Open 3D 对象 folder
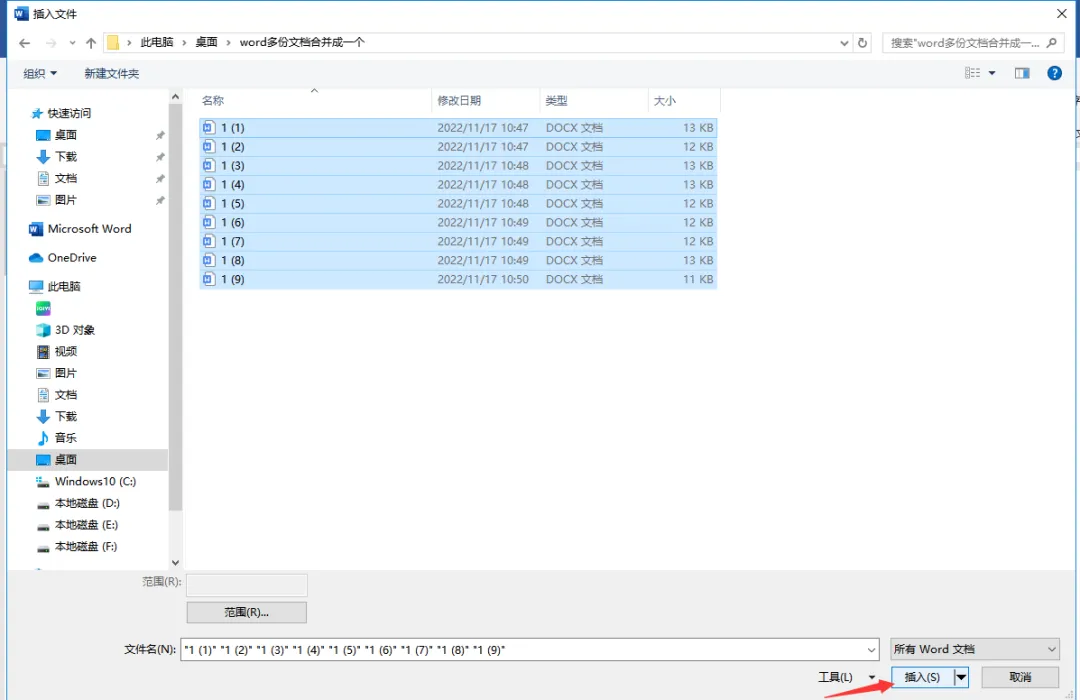 74,330
